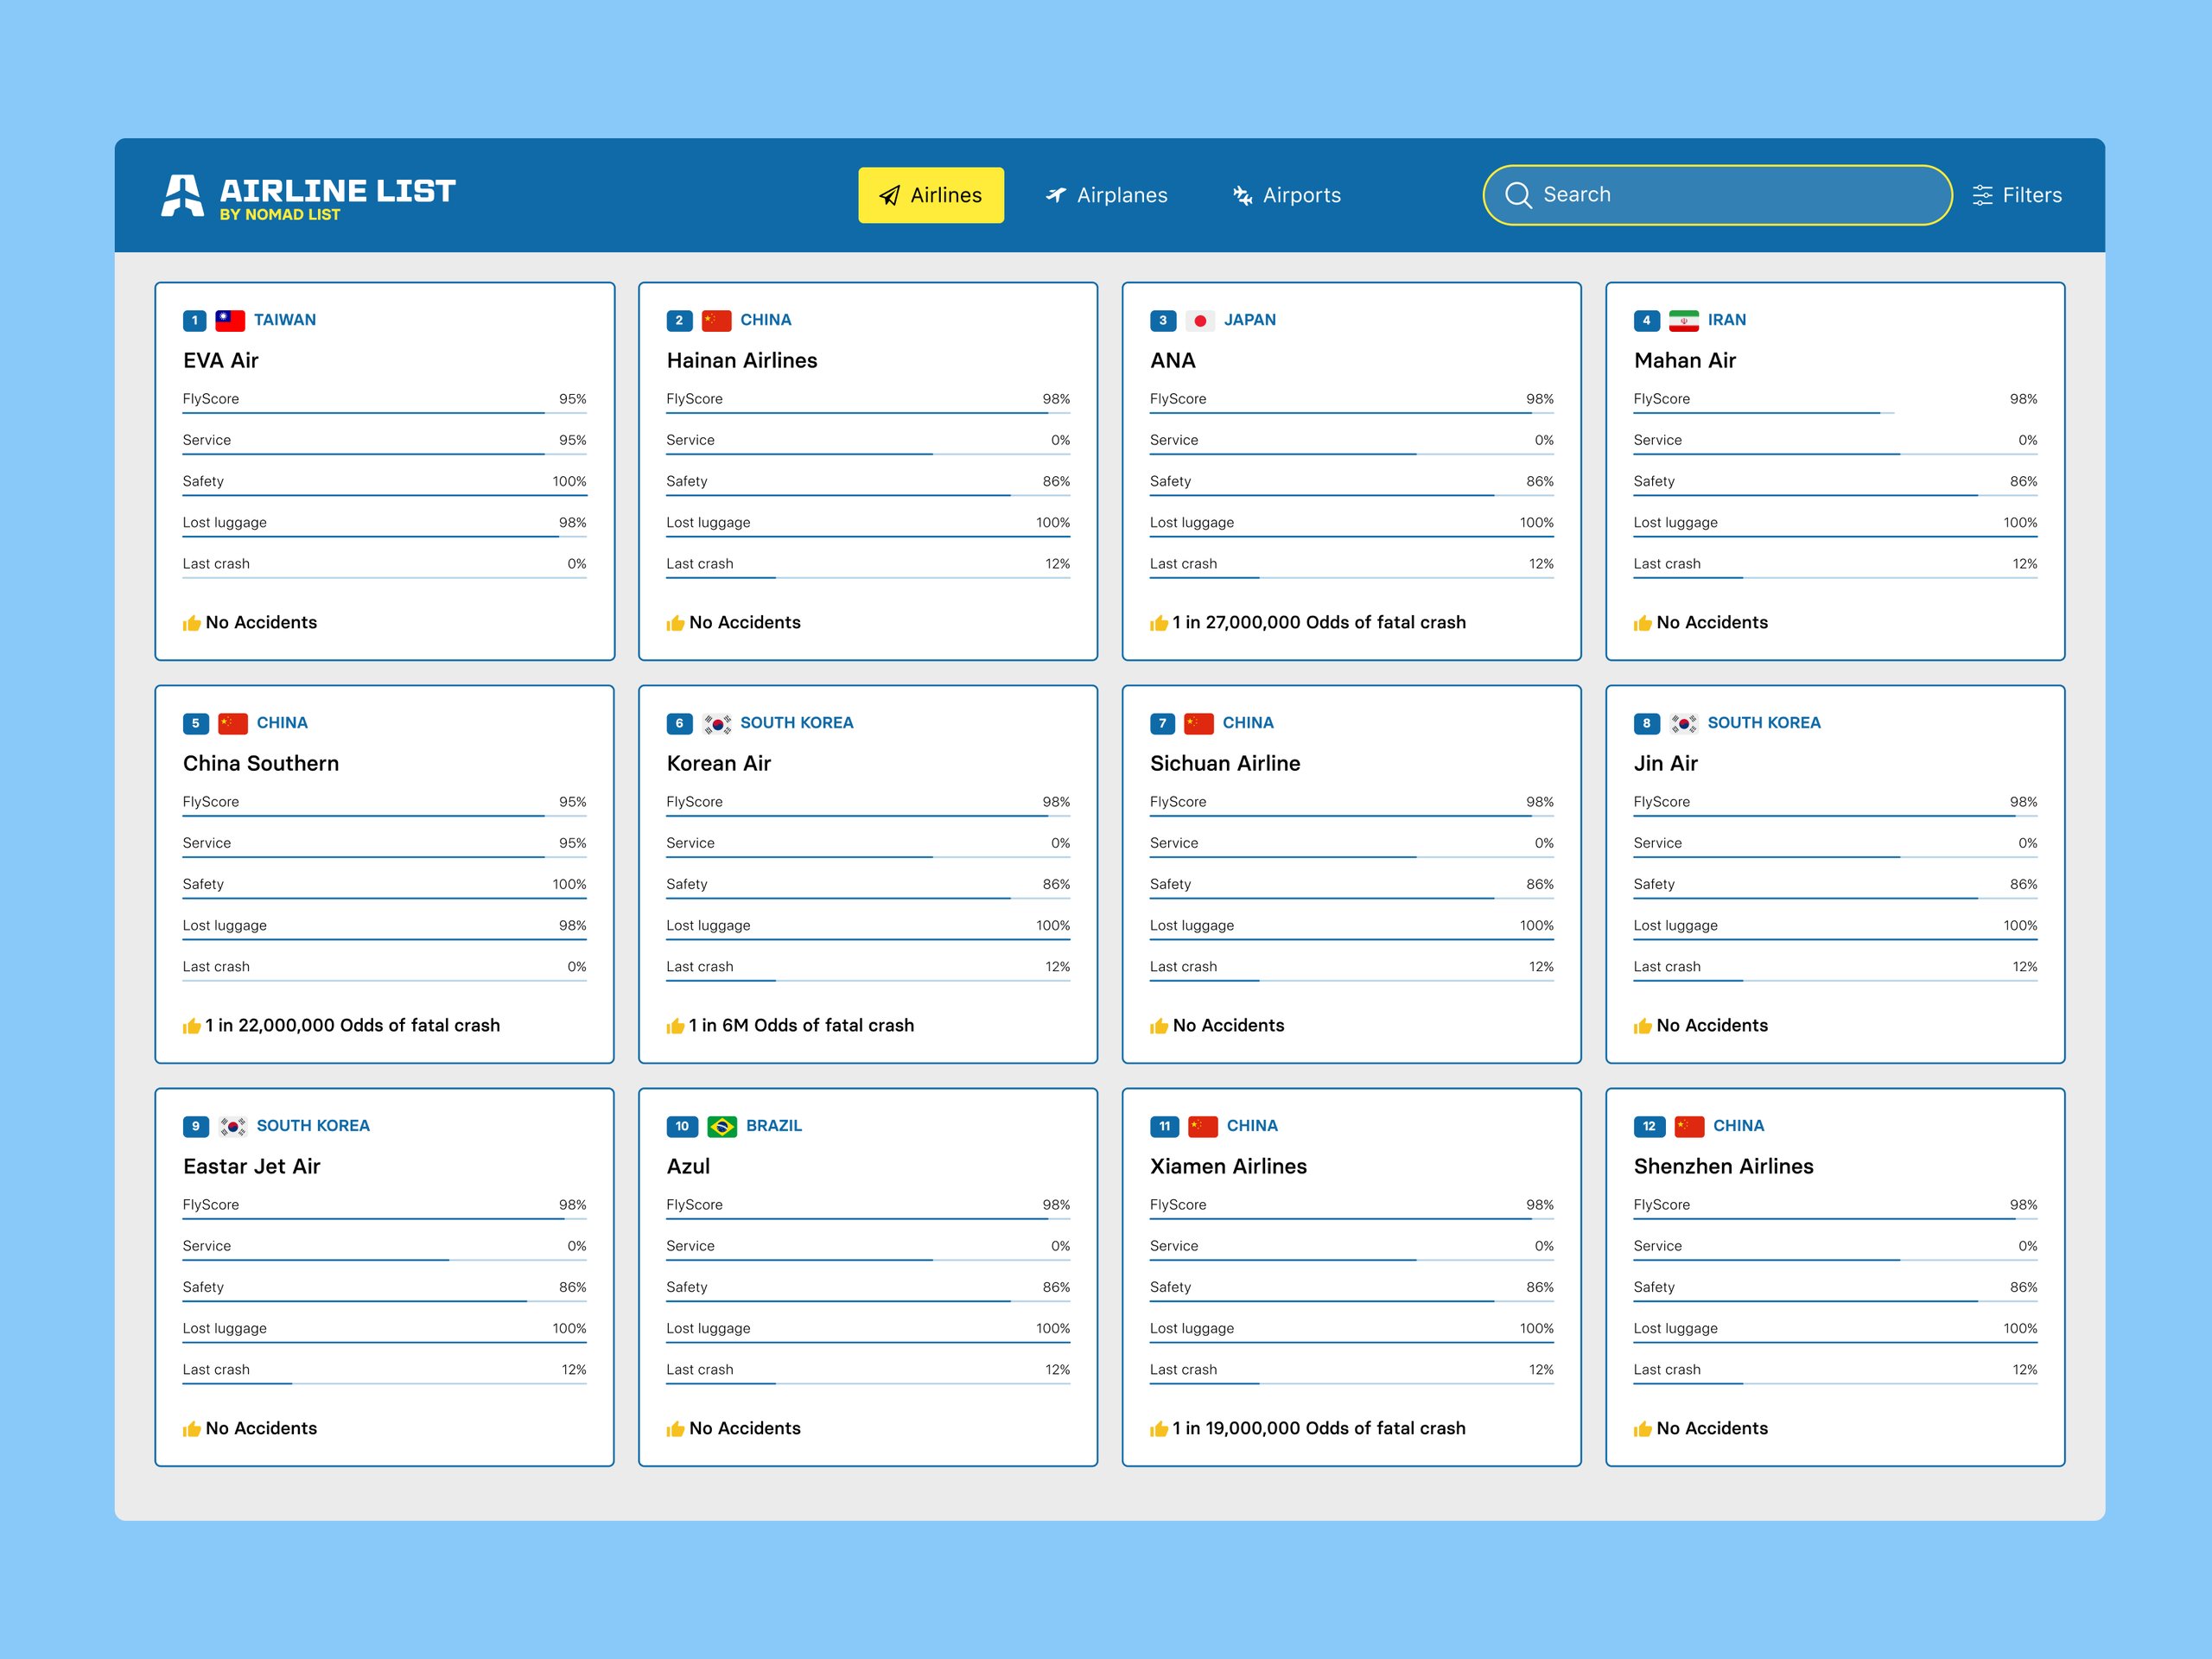
Task: Click thumbs-up icon on Korean Air card
Action: coord(676,1026)
